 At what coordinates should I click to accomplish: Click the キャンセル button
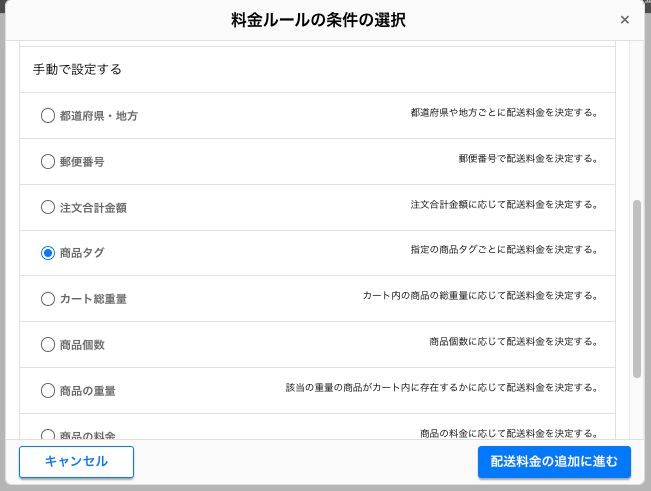76,462
